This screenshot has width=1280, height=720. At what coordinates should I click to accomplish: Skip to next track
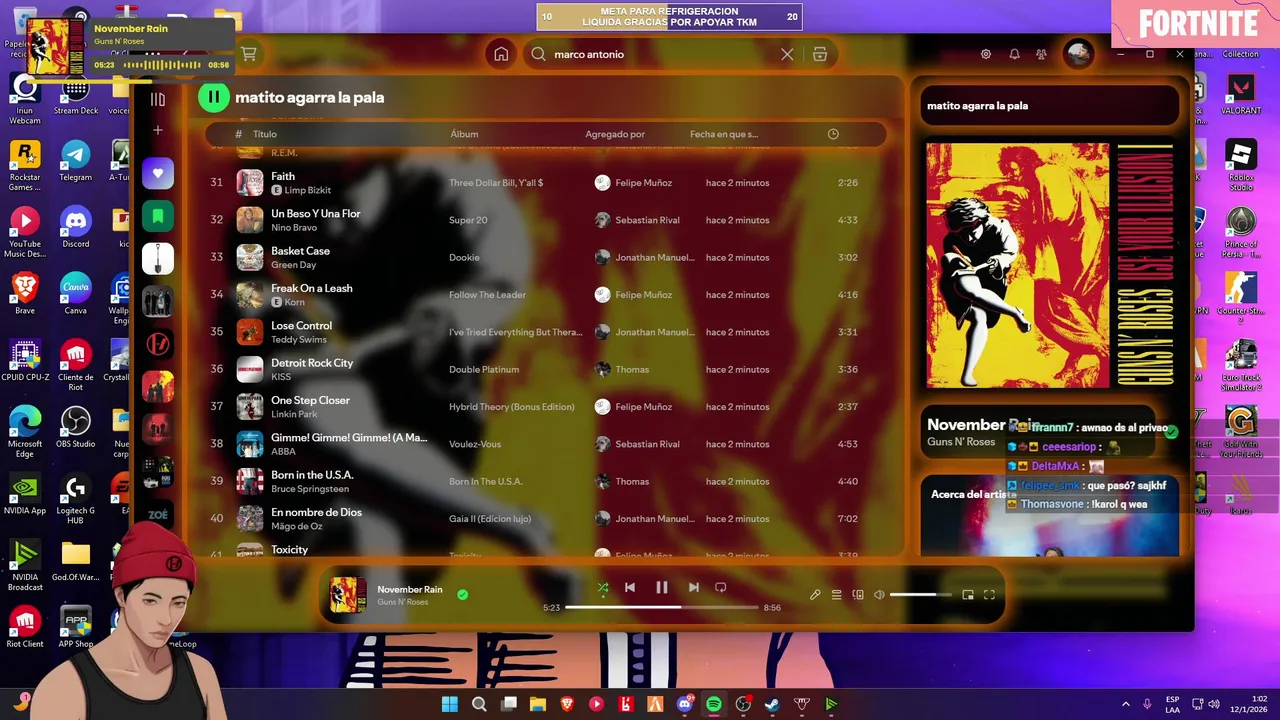(x=693, y=588)
